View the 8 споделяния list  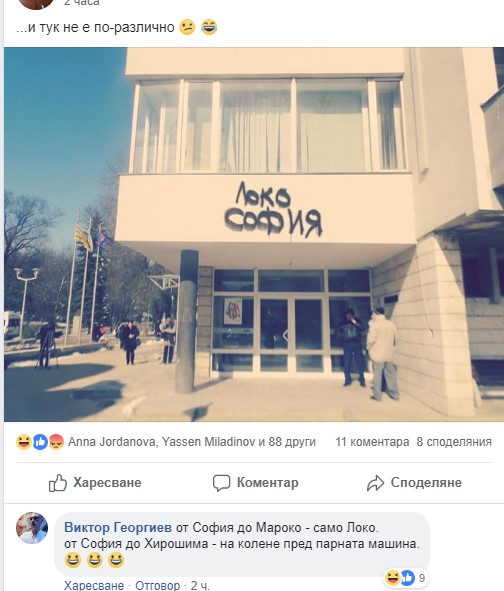coord(454,442)
